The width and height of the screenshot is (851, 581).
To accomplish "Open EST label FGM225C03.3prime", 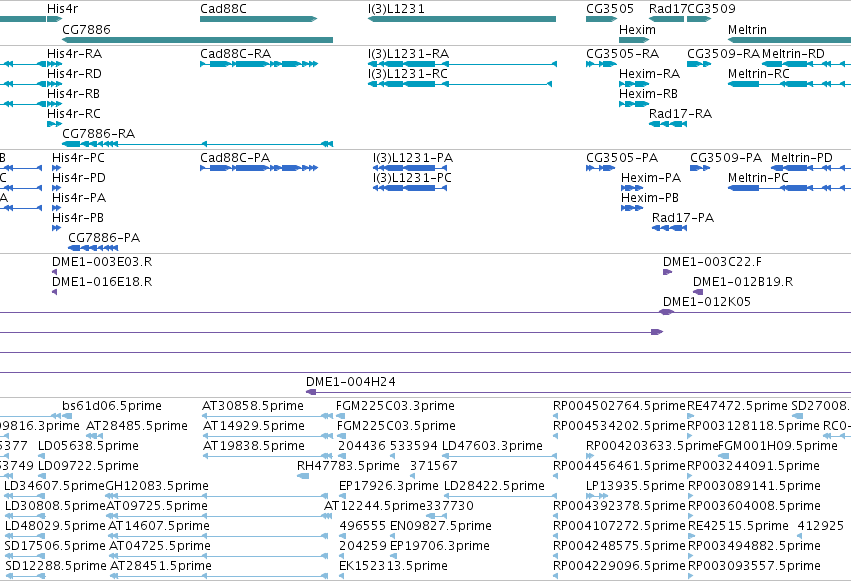I will pyautogui.click(x=395, y=406).
